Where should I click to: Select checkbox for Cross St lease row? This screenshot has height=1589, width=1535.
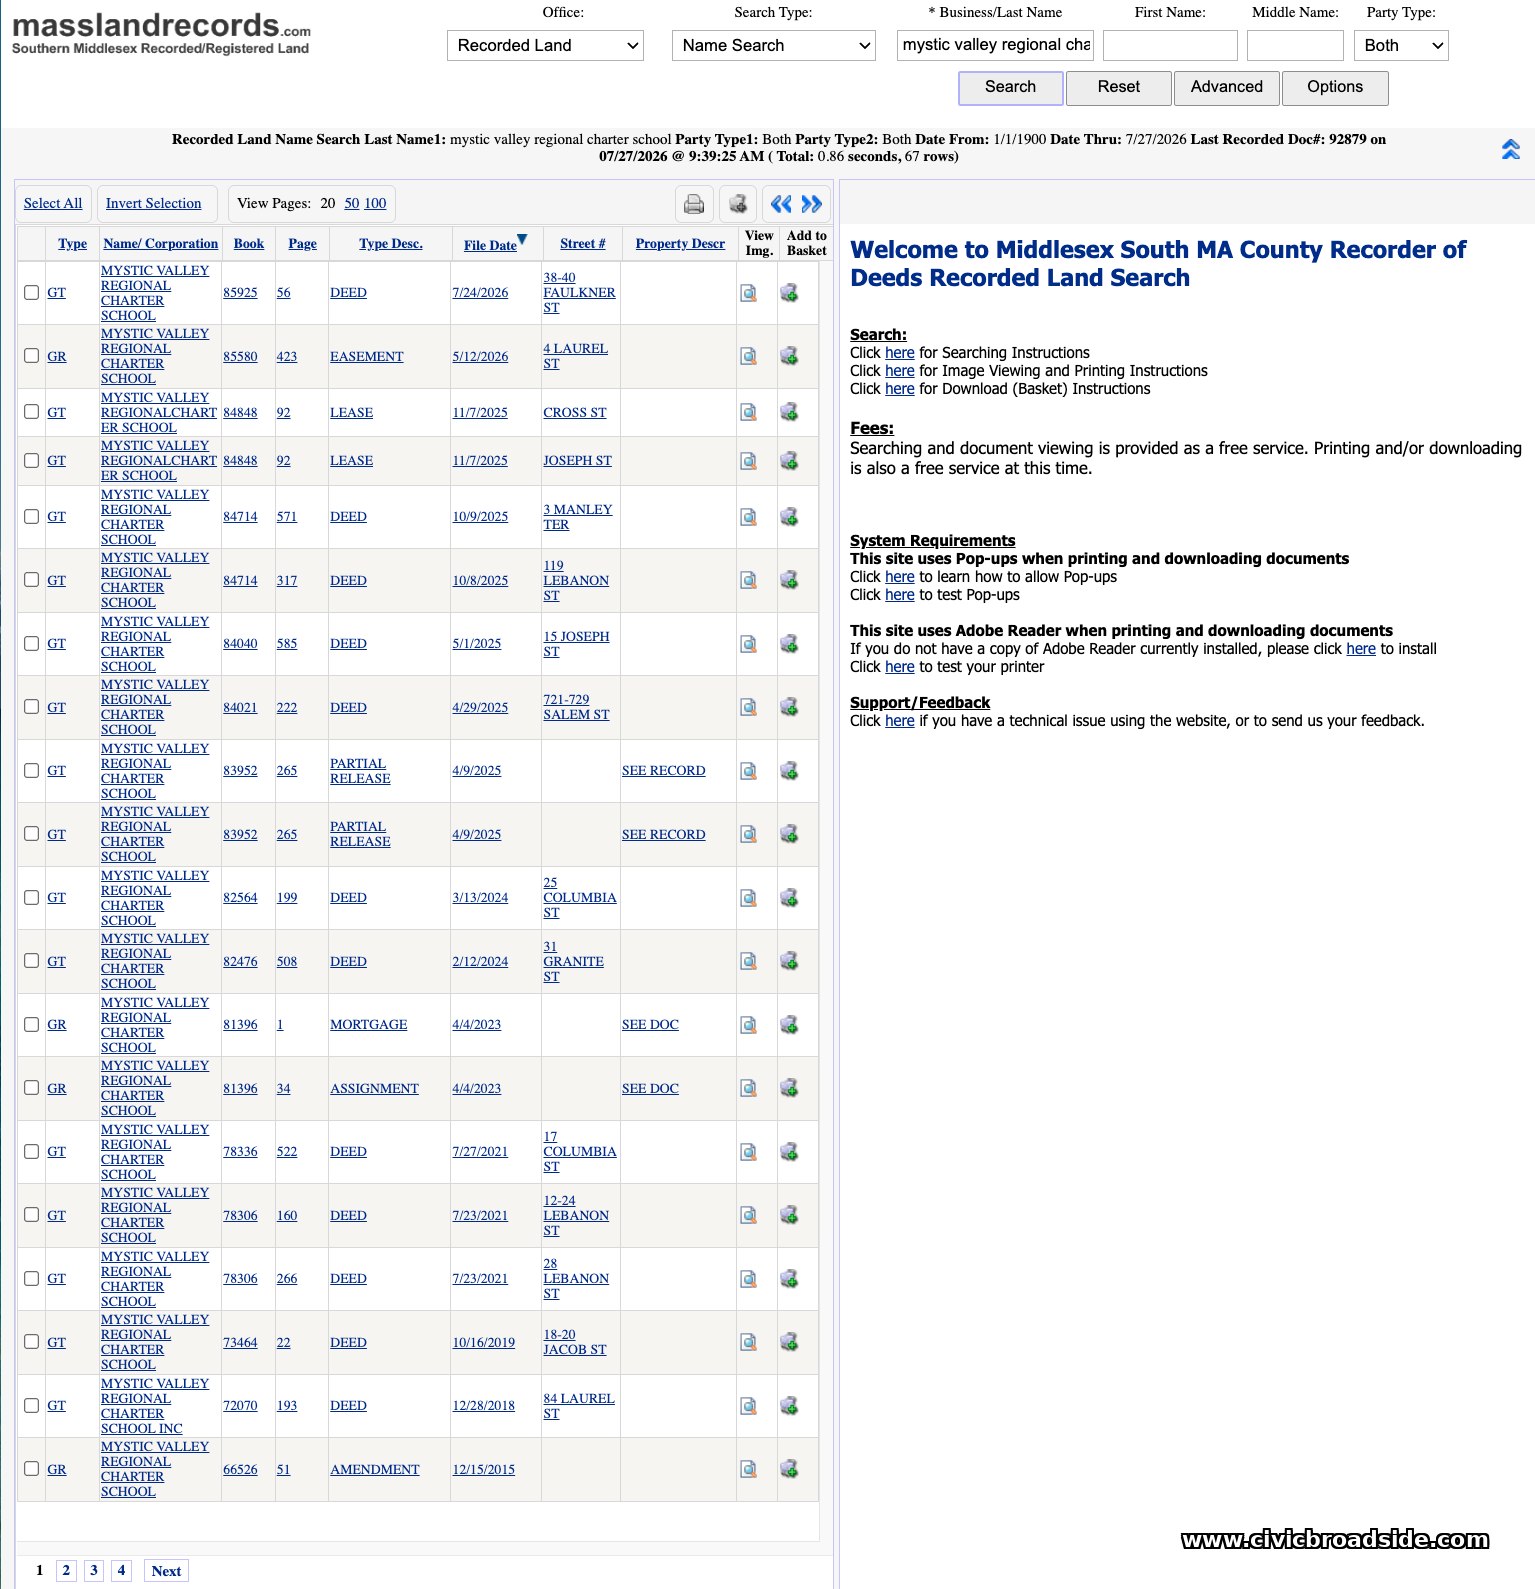click(x=32, y=411)
